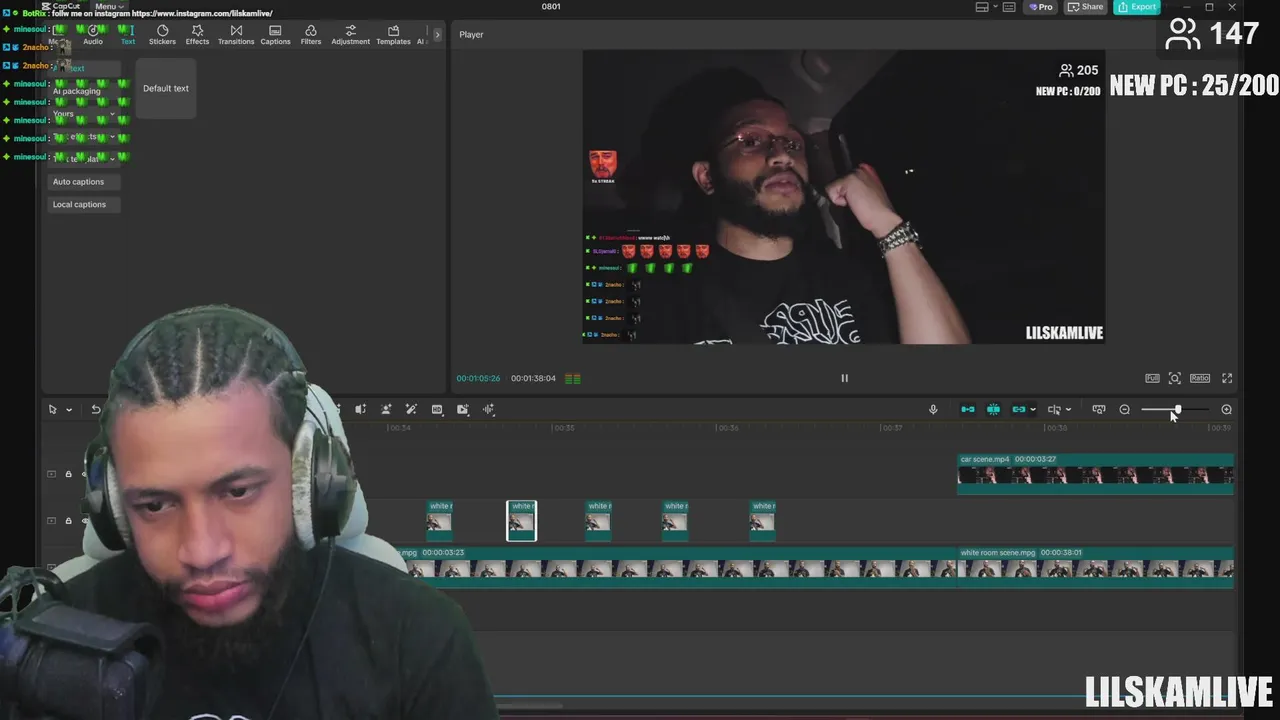Adjust the timeline zoom slider handle
The width and height of the screenshot is (1280, 720).
coord(1178,409)
